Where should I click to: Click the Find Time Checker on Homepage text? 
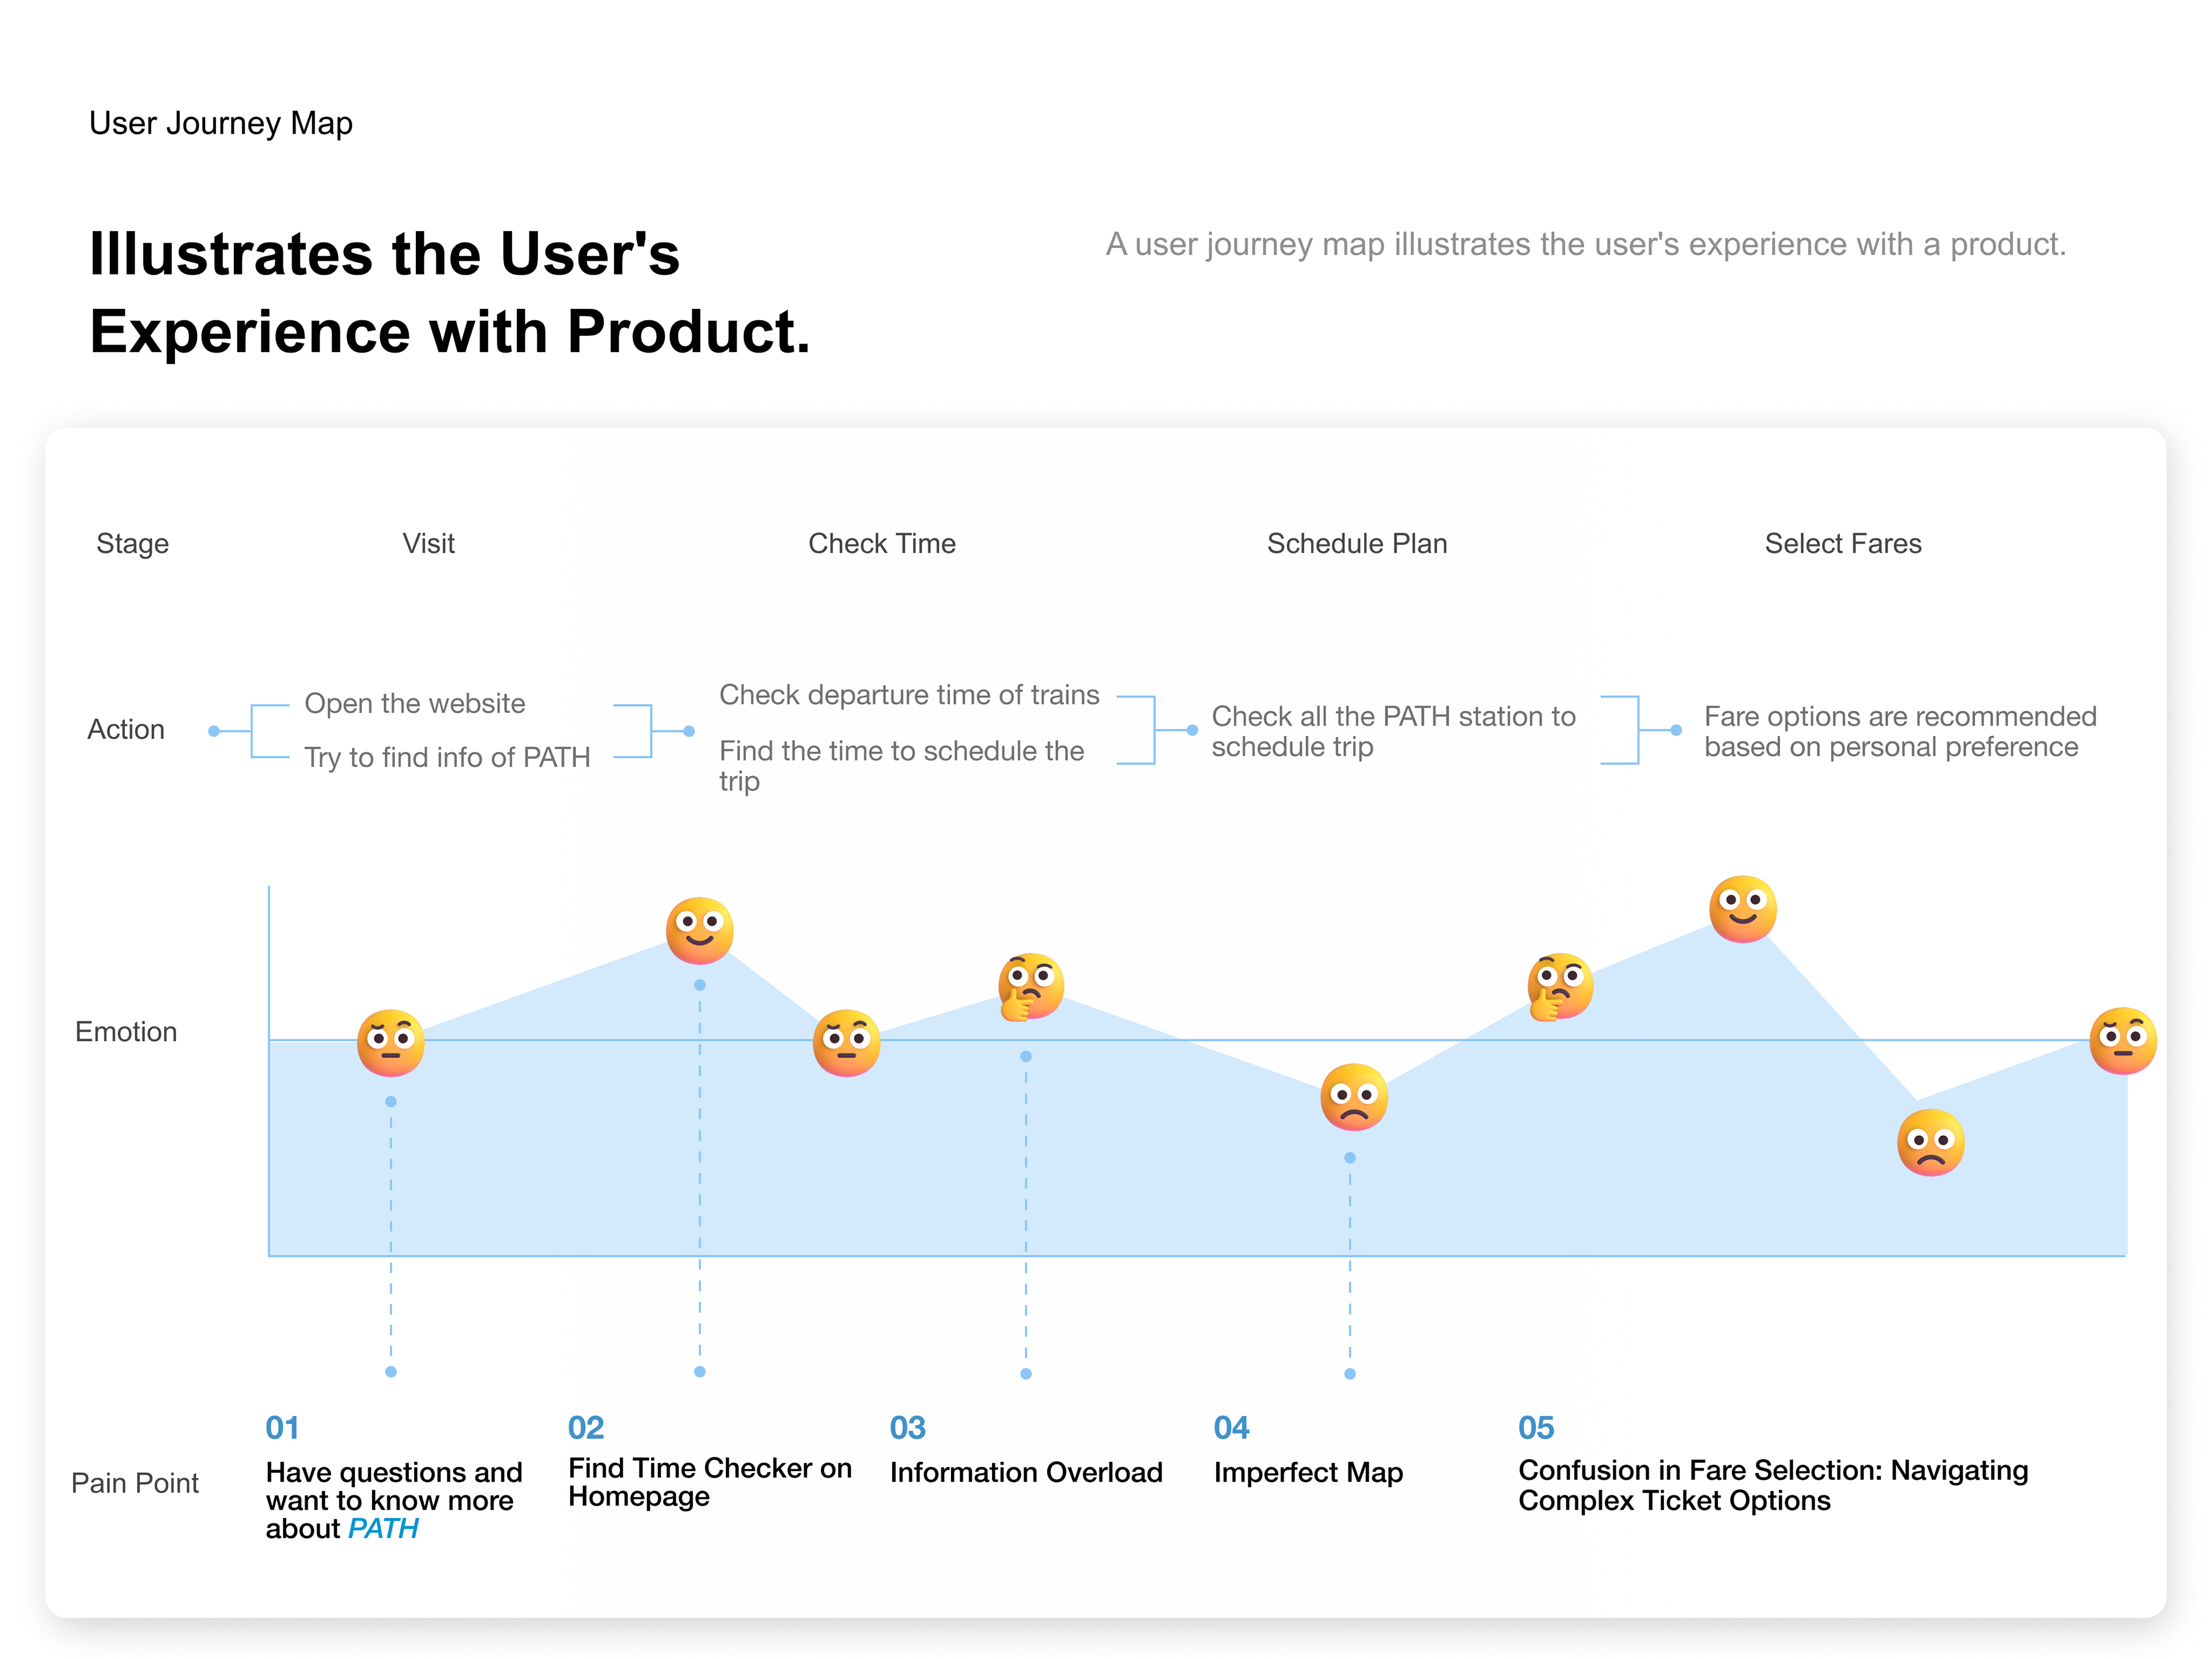click(x=709, y=1482)
